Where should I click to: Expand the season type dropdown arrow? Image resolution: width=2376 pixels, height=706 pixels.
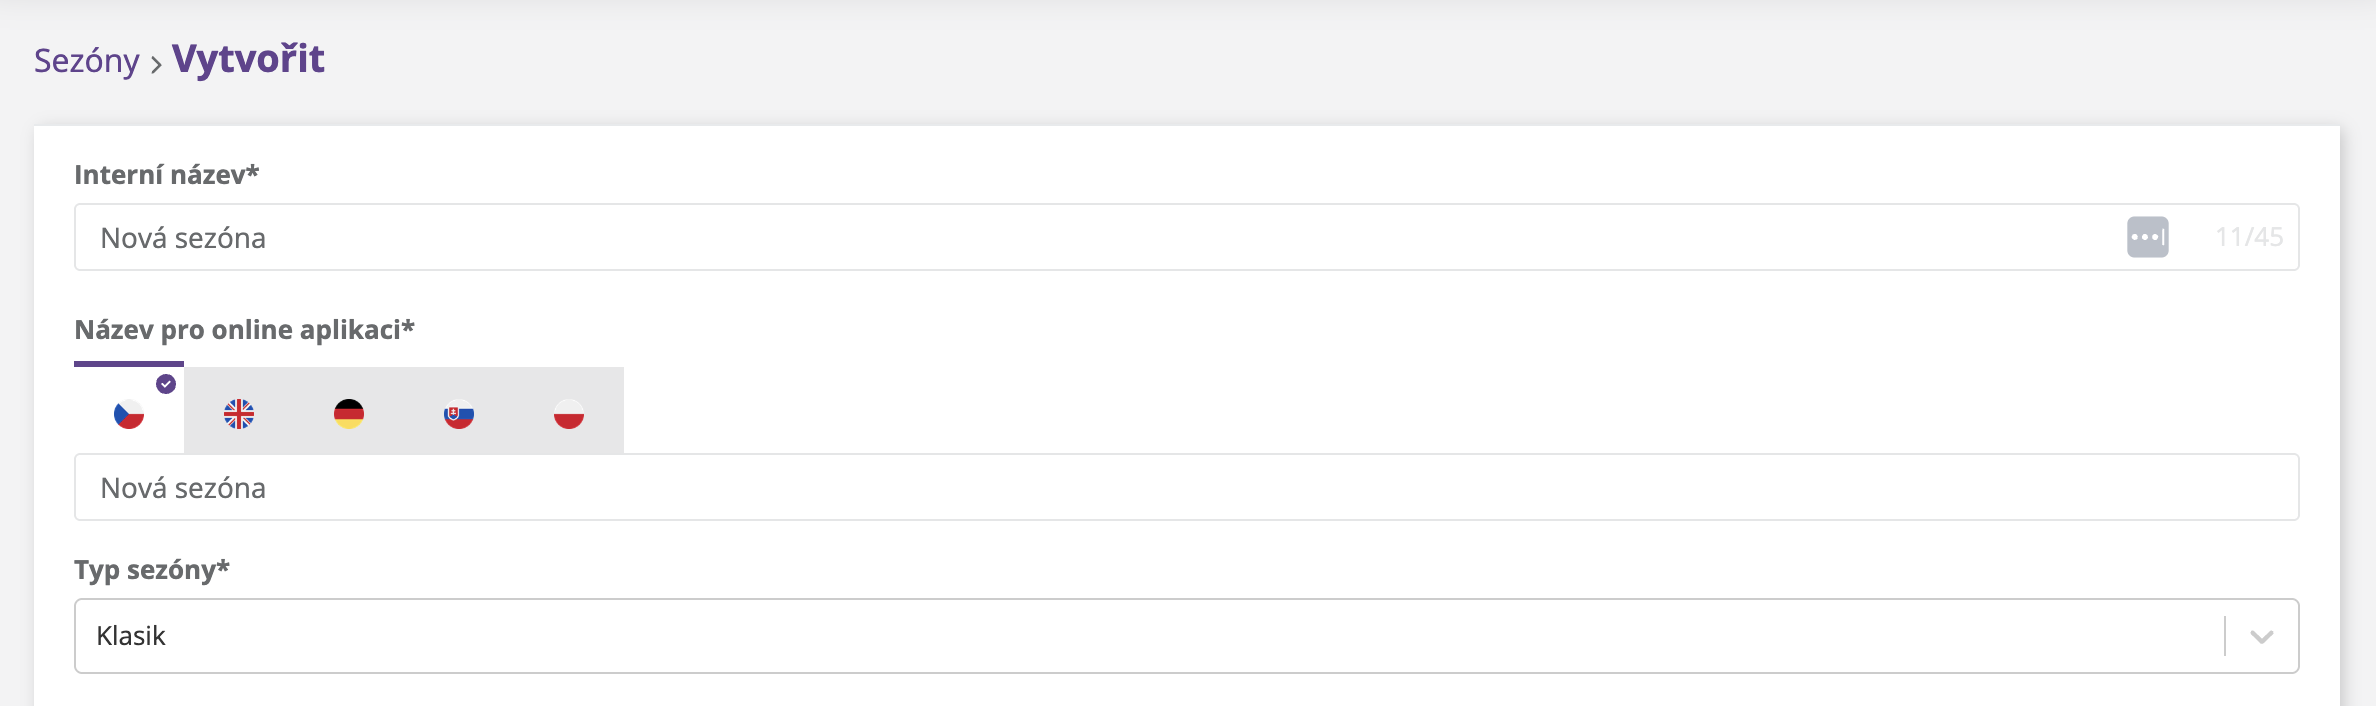[x=2262, y=637]
